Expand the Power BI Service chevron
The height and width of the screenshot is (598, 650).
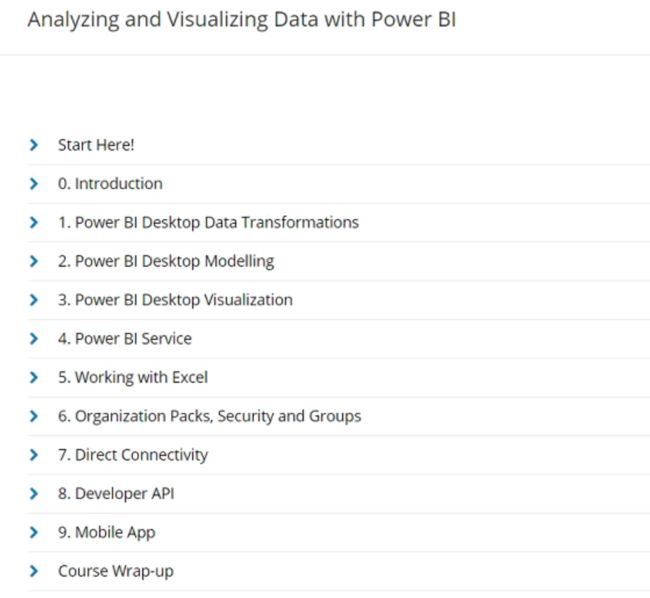click(34, 339)
